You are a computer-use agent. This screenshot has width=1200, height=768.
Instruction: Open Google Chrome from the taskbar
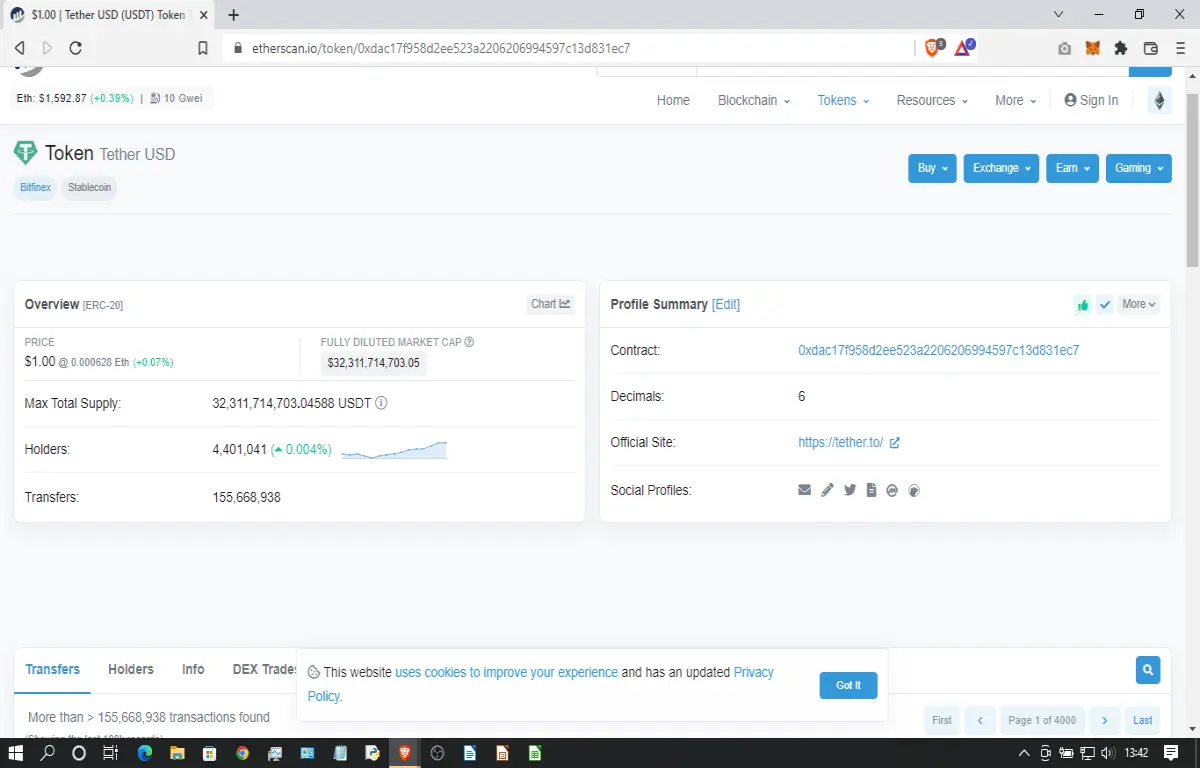pyautogui.click(x=242, y=753)
